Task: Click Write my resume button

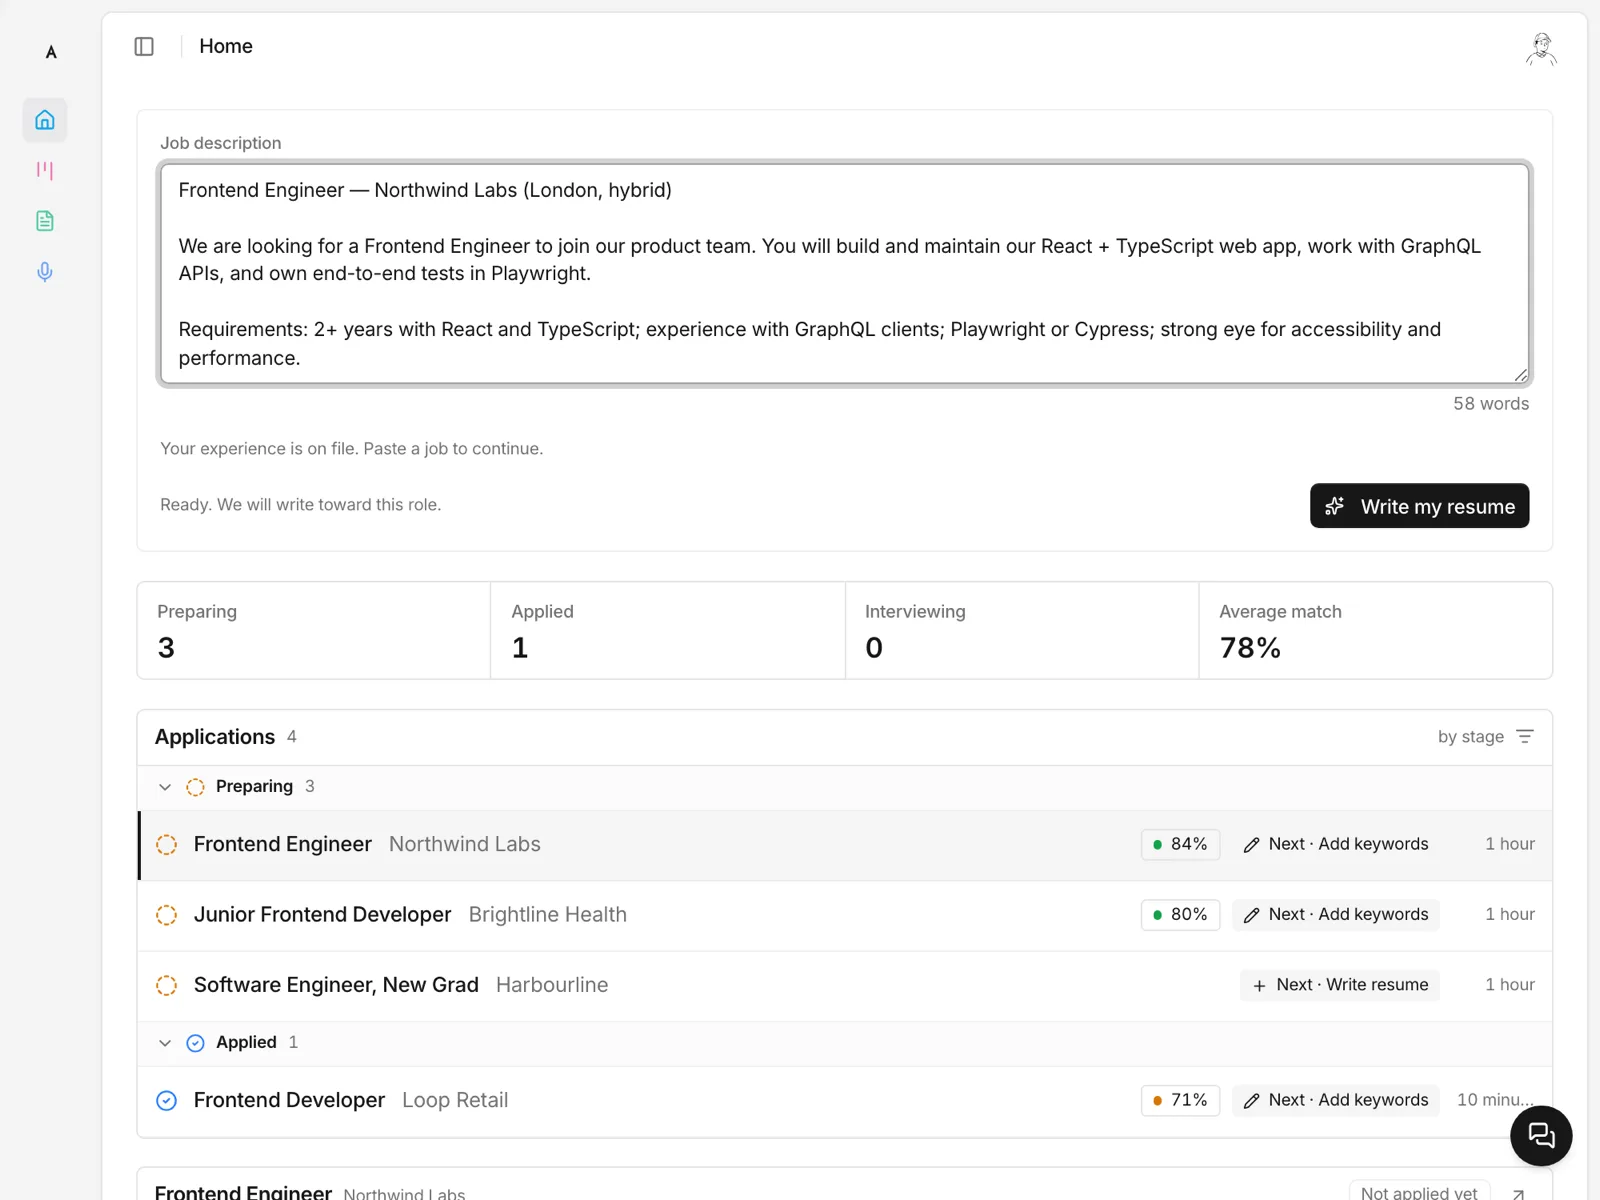Action: 1419,506
